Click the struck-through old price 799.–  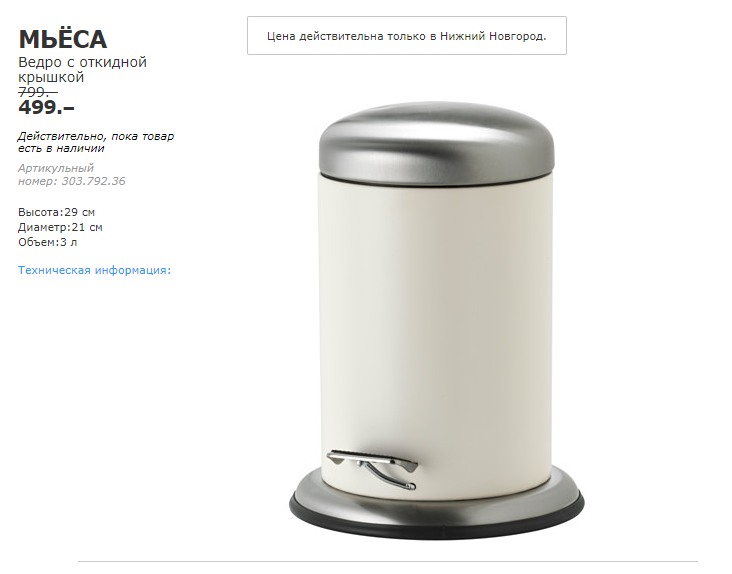tap(37, 92)
